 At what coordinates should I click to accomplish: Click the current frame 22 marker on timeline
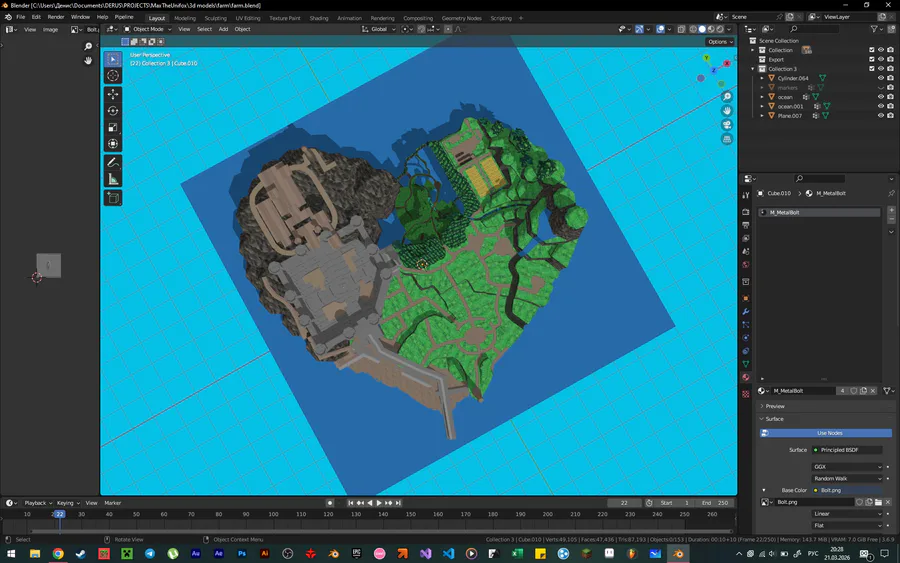pyautogui.click(x=59, y=514)
